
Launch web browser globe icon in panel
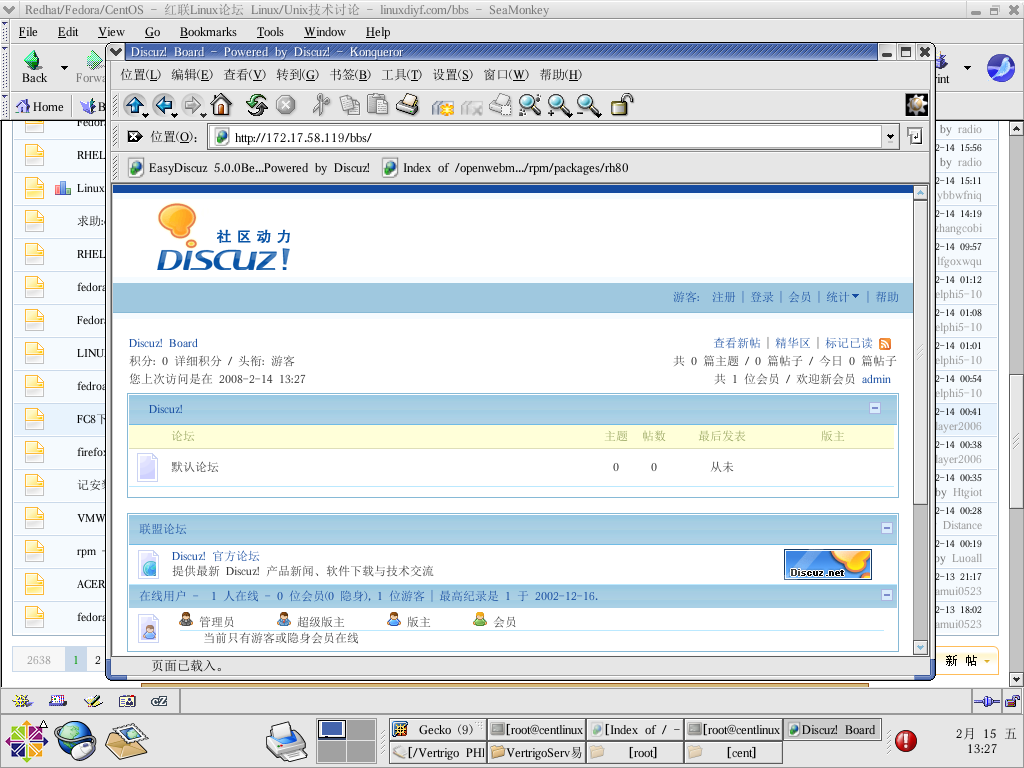[x=75, y=740]
